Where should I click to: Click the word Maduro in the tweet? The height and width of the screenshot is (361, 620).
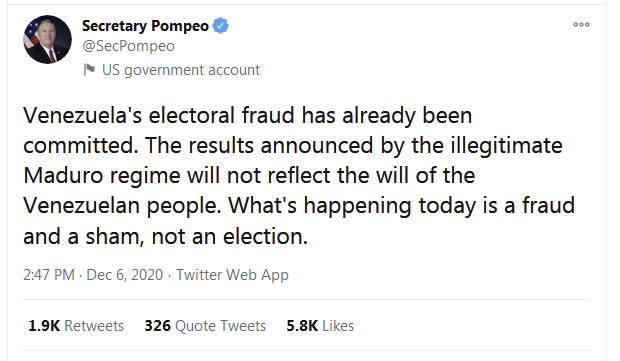click(63, 176)
